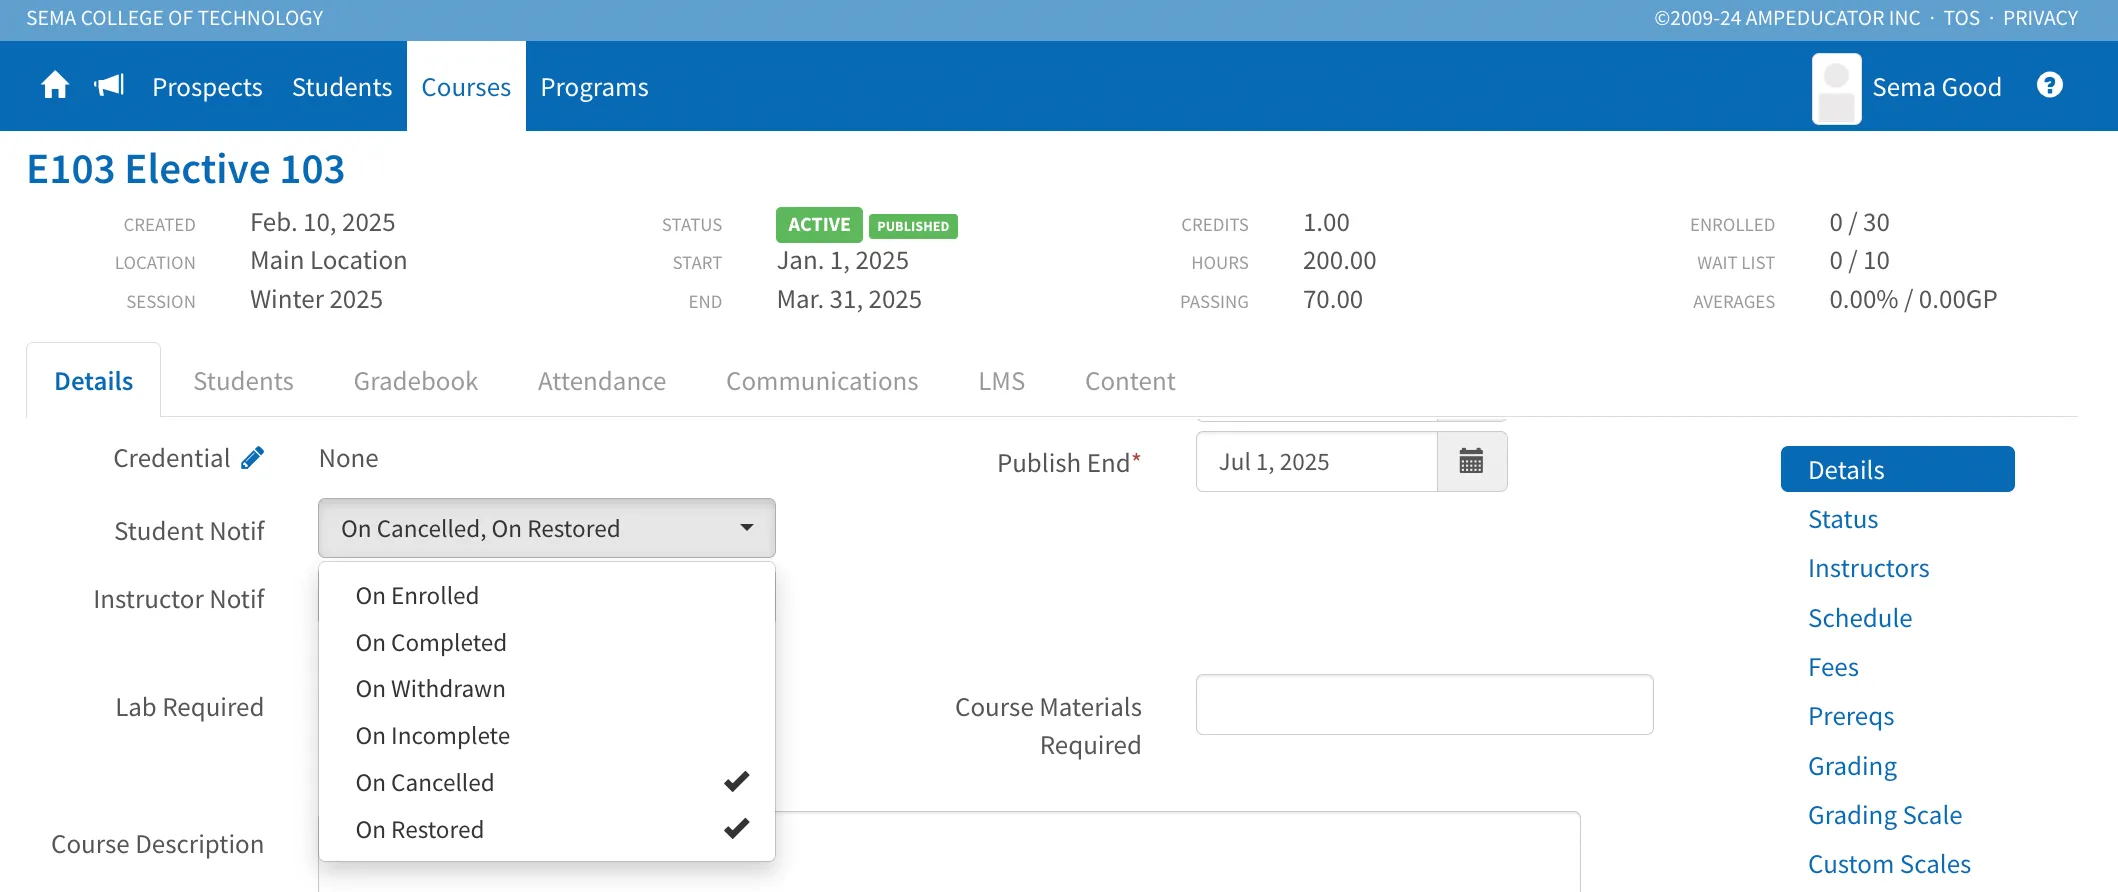Switch to the Gradebook tab
2118x892 pixels.
[416, 381]
